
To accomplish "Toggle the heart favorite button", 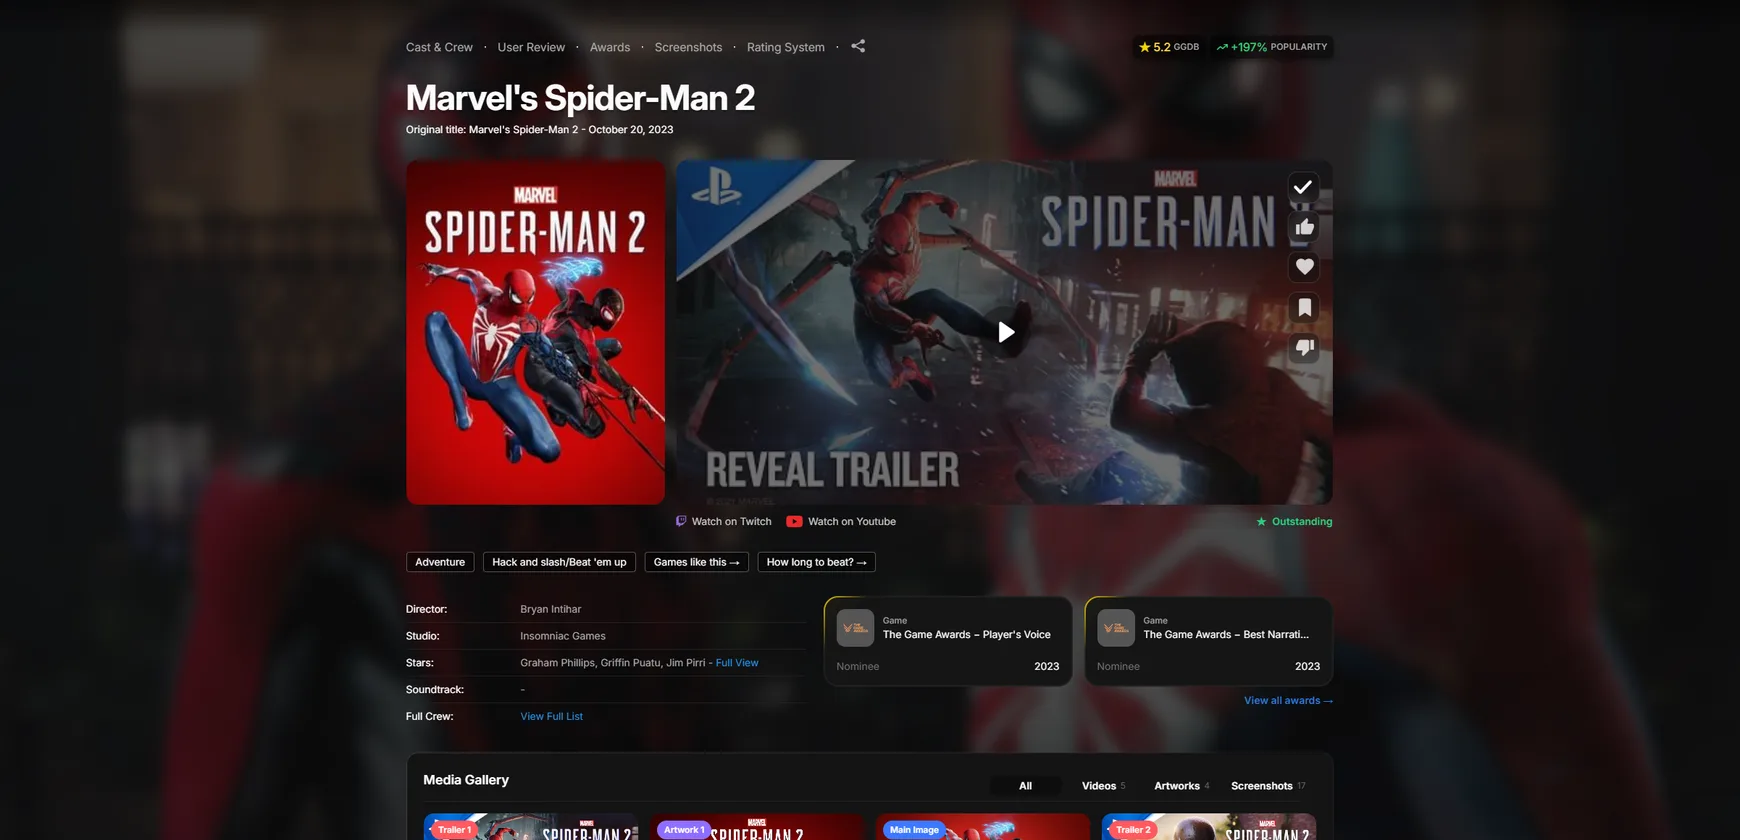I will (1304, 267).
